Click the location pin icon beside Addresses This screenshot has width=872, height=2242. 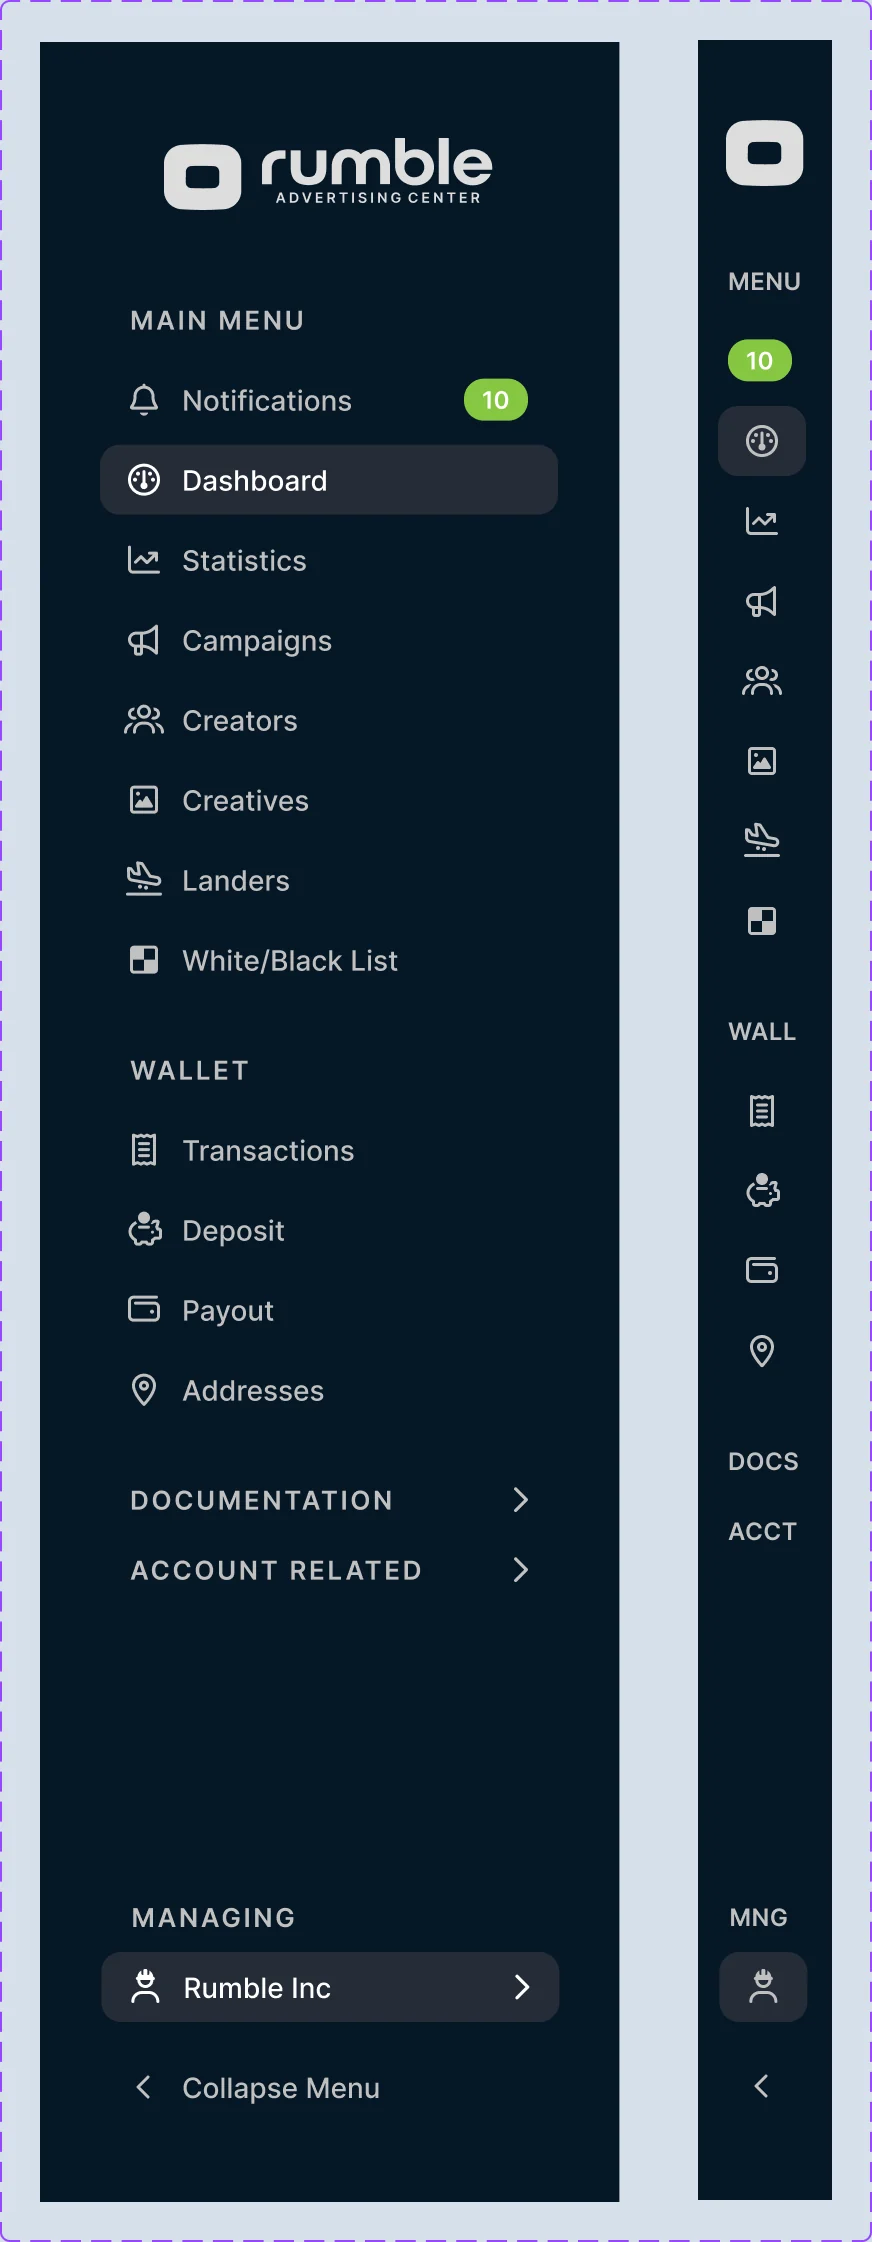144,1390
